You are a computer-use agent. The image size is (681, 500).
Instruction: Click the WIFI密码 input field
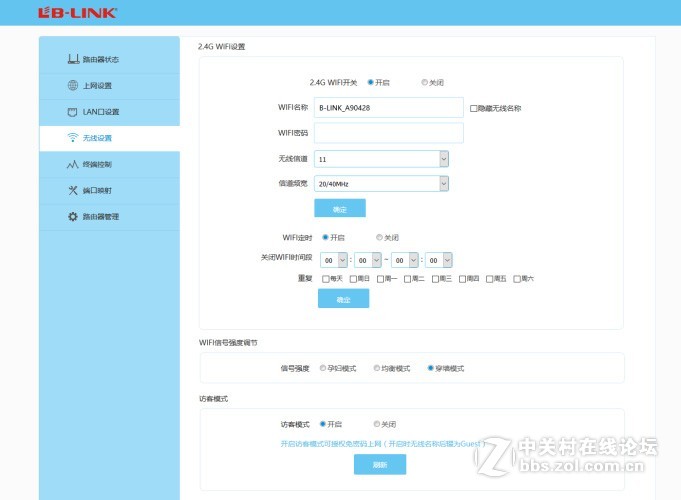point(388,133)
